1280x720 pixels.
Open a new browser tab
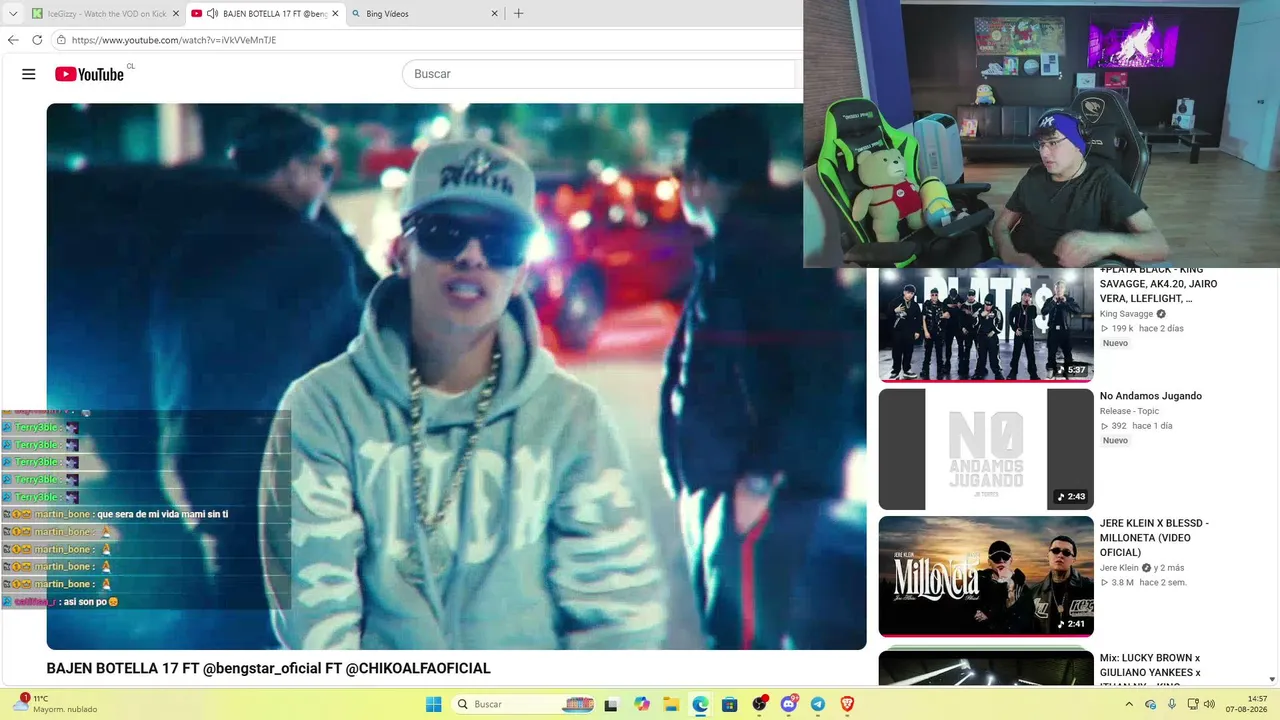pos(518,14)
